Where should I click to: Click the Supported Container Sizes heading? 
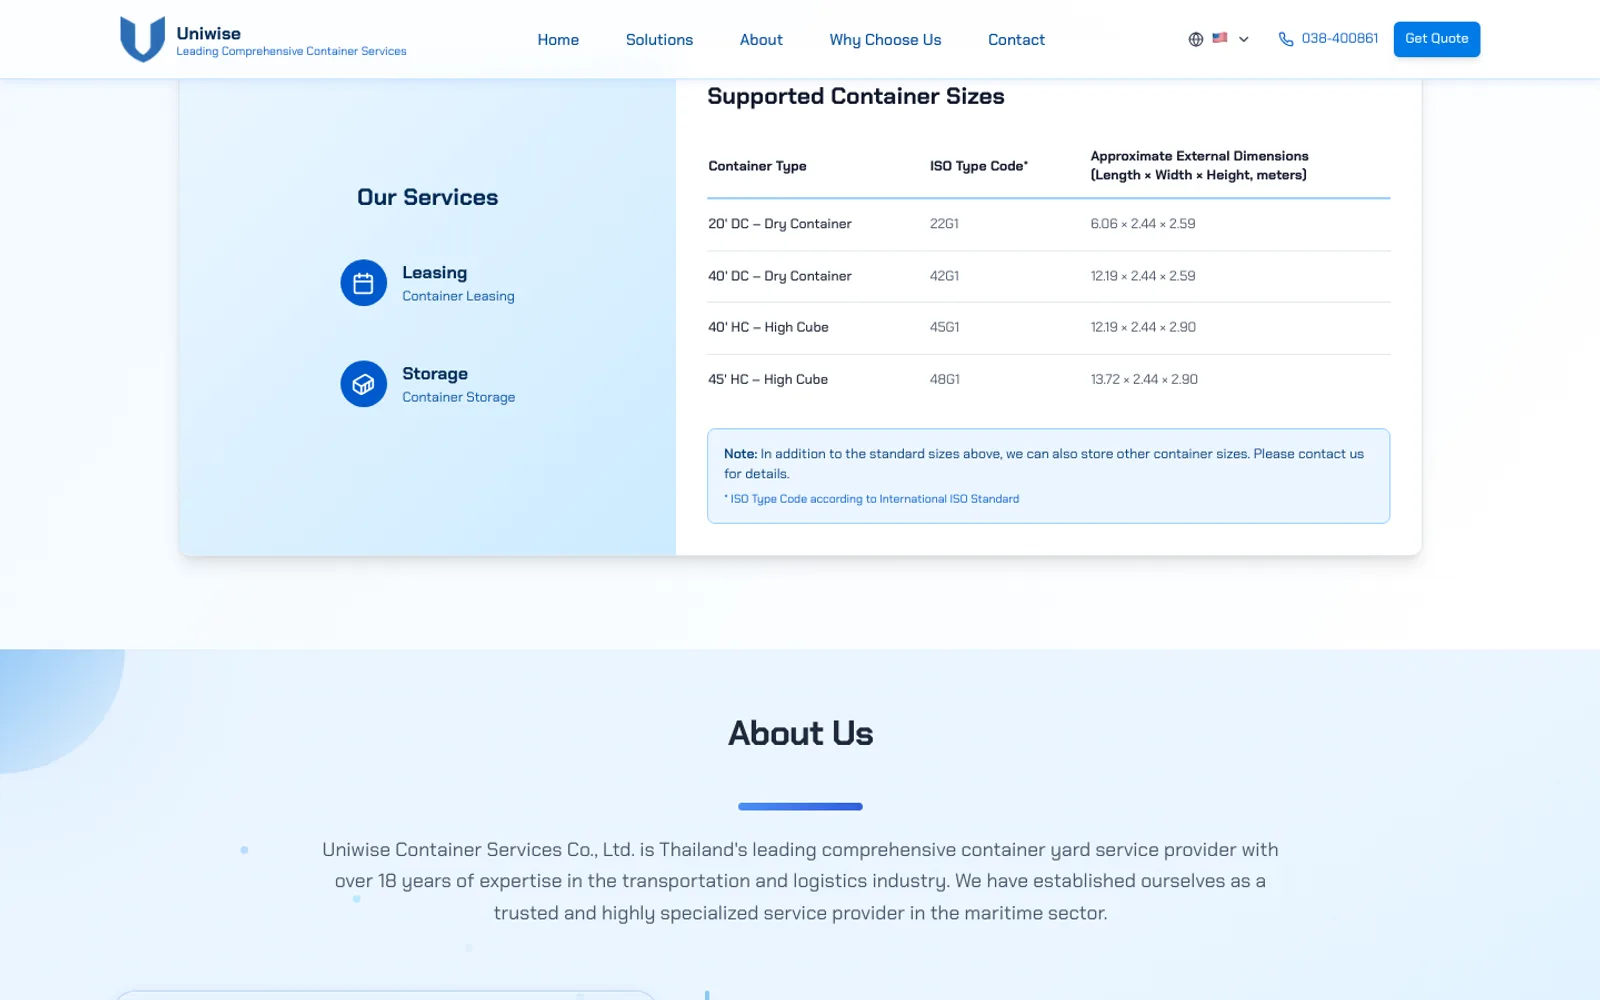click(x=856, y=96)
